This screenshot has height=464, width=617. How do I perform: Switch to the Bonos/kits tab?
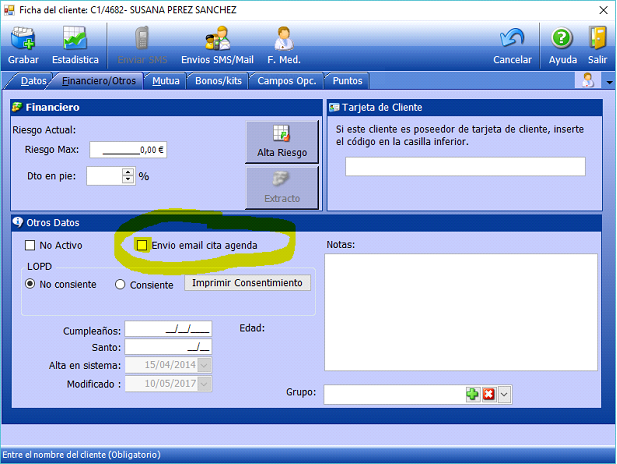(x=216, y=81)
